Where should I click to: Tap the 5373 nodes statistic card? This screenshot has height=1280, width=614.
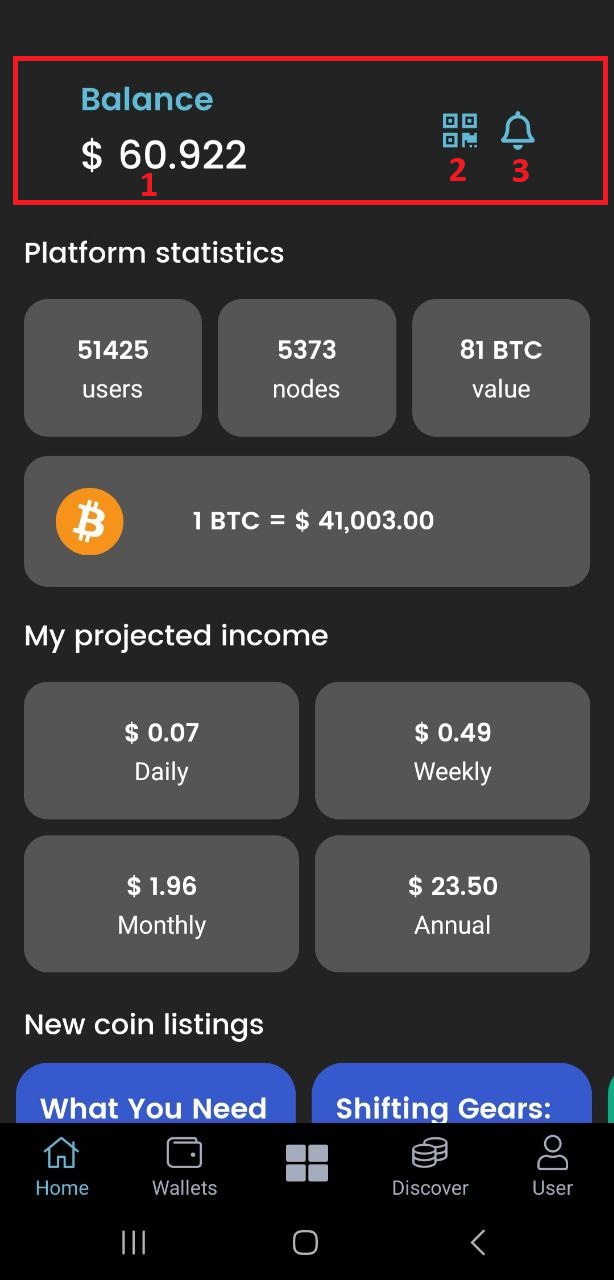click(x=307, y=368)
